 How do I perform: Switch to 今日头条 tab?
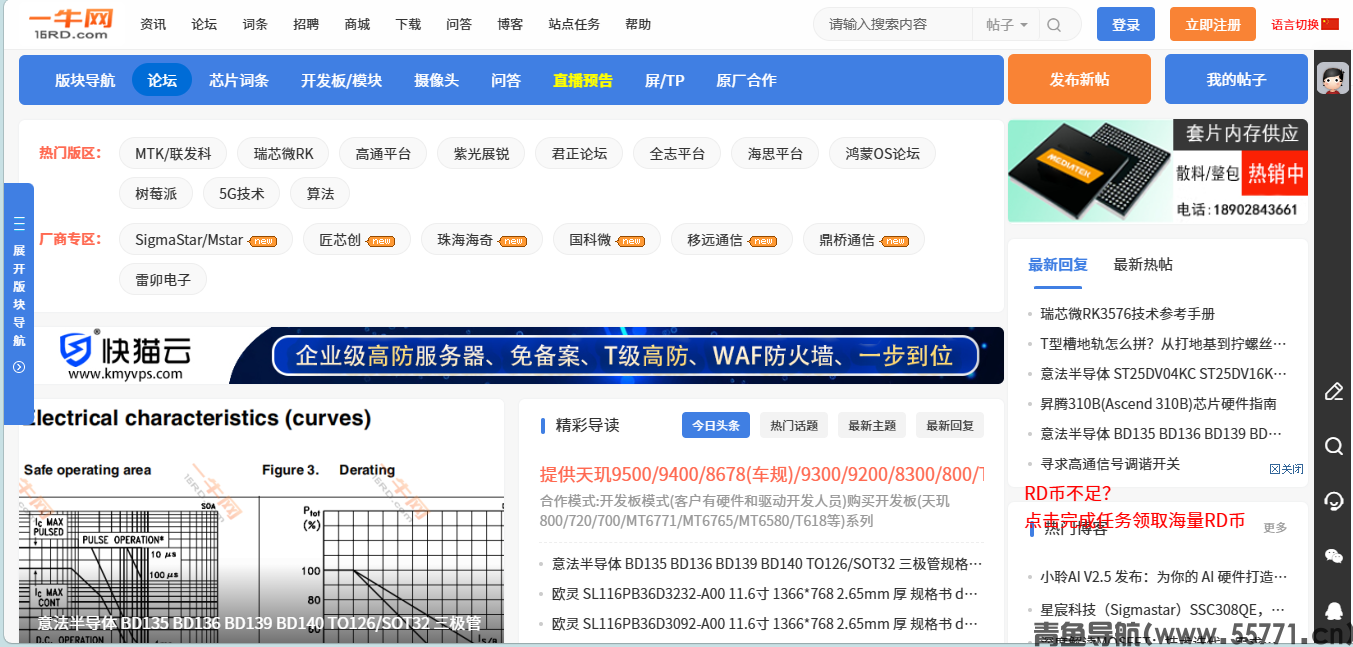[716, 425]
